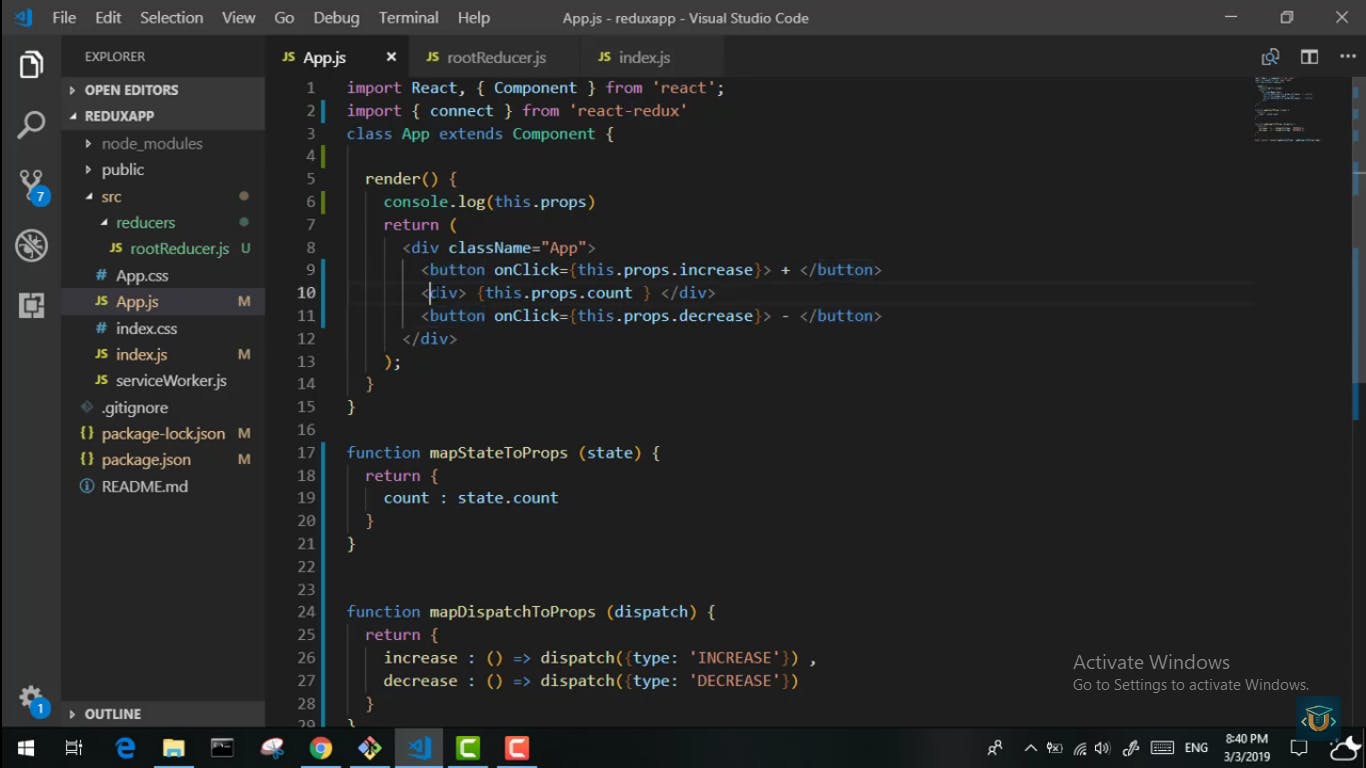Expand the Open Editors section

[x=164, y=90]
